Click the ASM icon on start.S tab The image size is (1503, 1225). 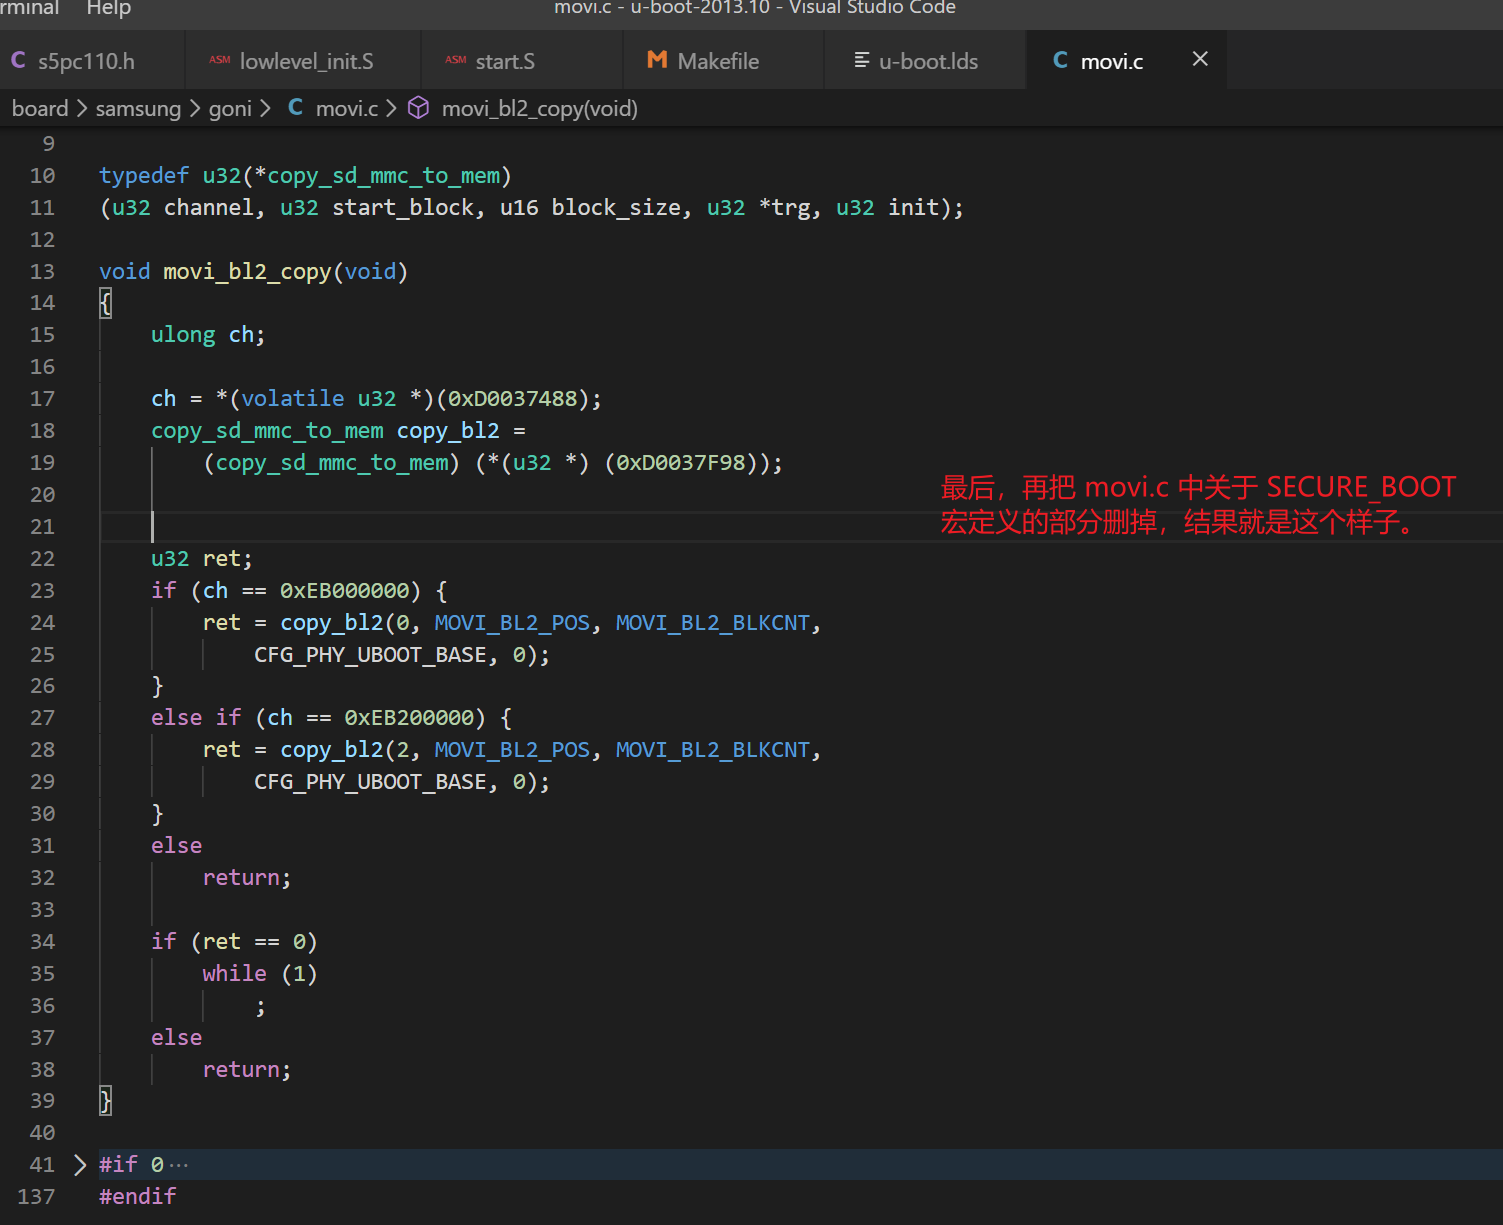pos(456,61)
